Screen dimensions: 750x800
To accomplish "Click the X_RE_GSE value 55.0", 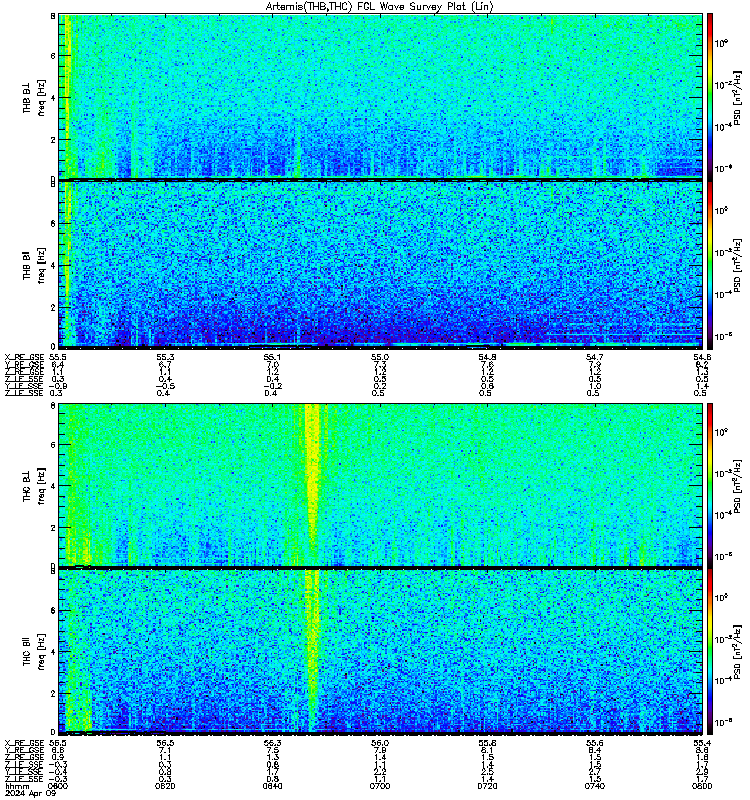I will [380, 357].
